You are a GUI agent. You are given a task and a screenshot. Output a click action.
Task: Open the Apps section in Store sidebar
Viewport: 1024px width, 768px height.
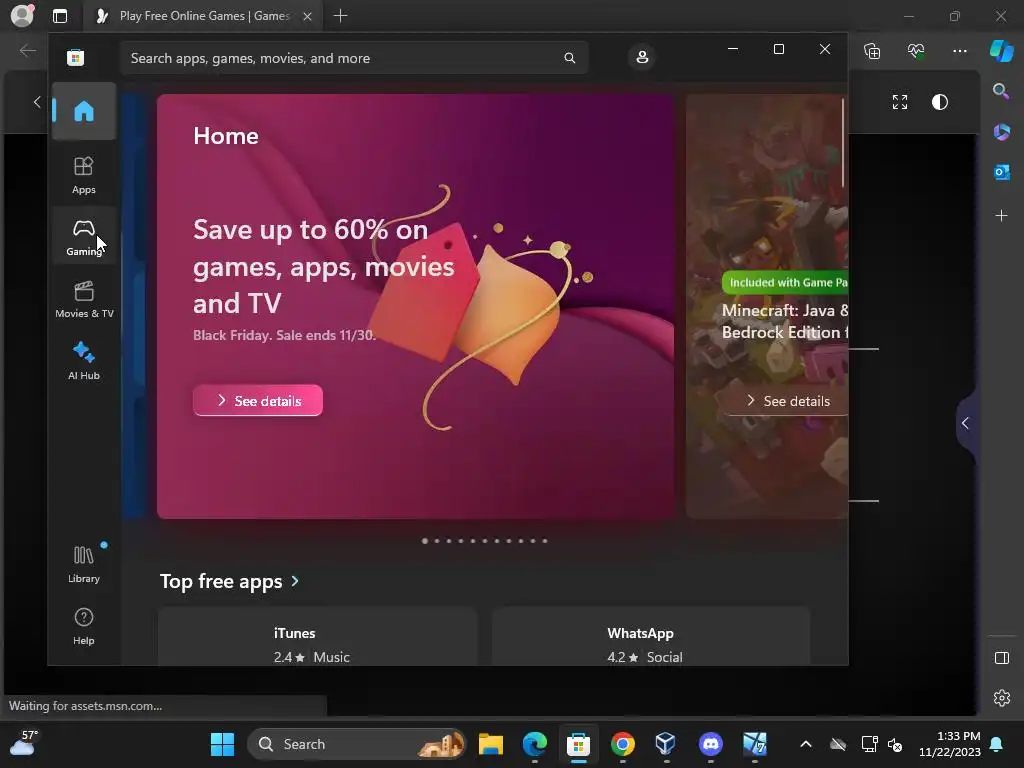(x=84, y=175)
